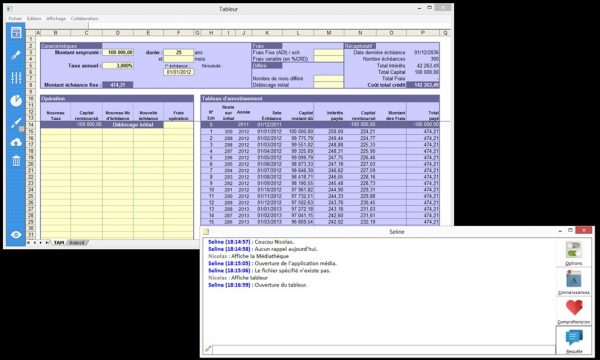Click the chat line 'Le fichier spécifié n'existe pas.'
This screenshot has height=360, width=600.
(x=292, y=270)
